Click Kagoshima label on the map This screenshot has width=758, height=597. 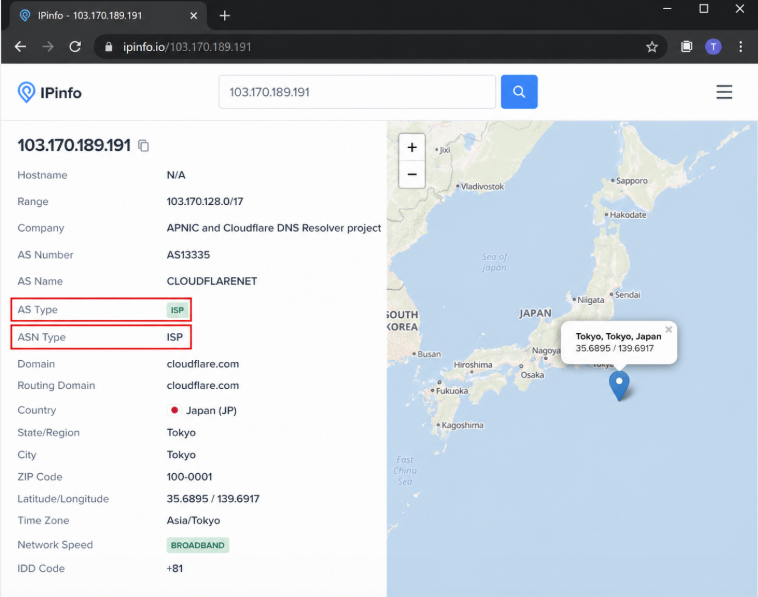(462, 425)
